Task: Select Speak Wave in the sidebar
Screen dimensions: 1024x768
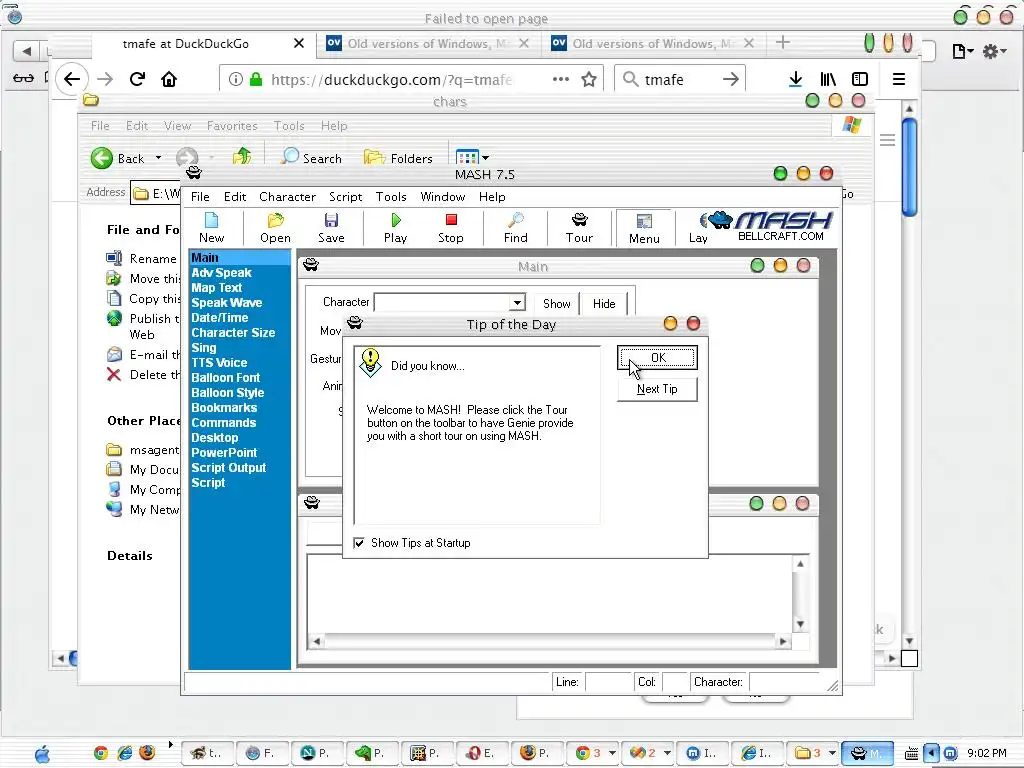Action: point(227,303)
